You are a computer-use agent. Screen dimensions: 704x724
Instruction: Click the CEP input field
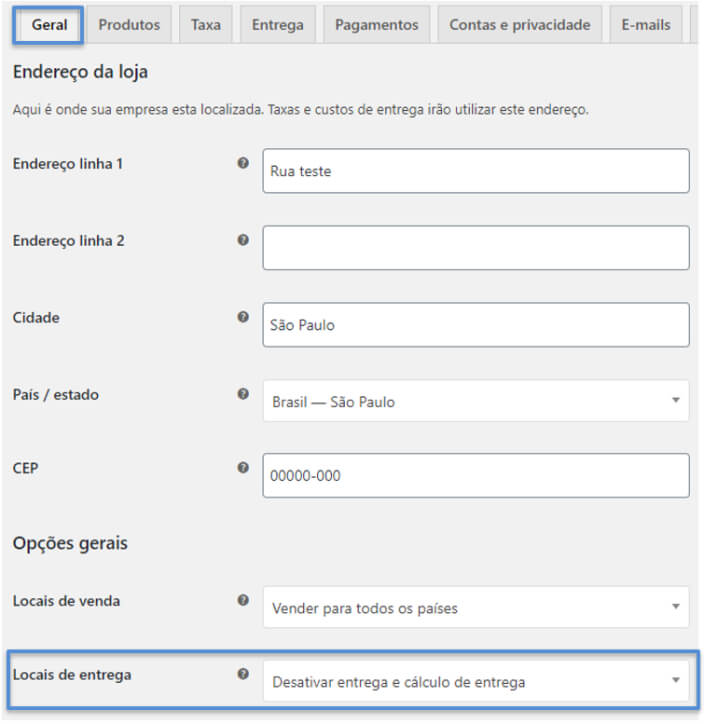click(x=475, y=476)
